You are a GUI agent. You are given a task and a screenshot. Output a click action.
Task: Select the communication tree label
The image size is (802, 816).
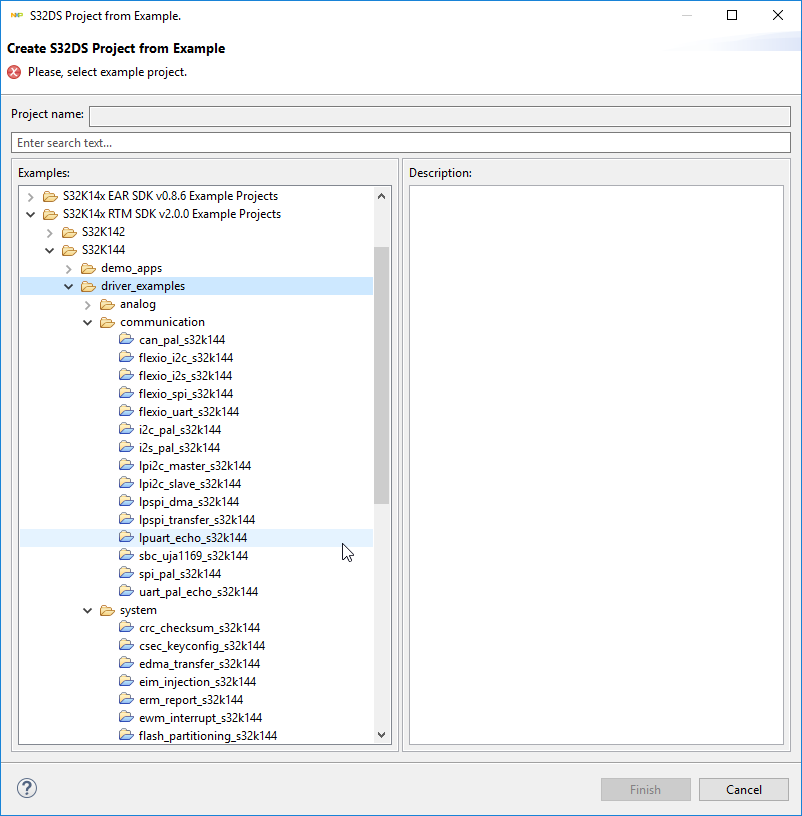coord(162,322)
